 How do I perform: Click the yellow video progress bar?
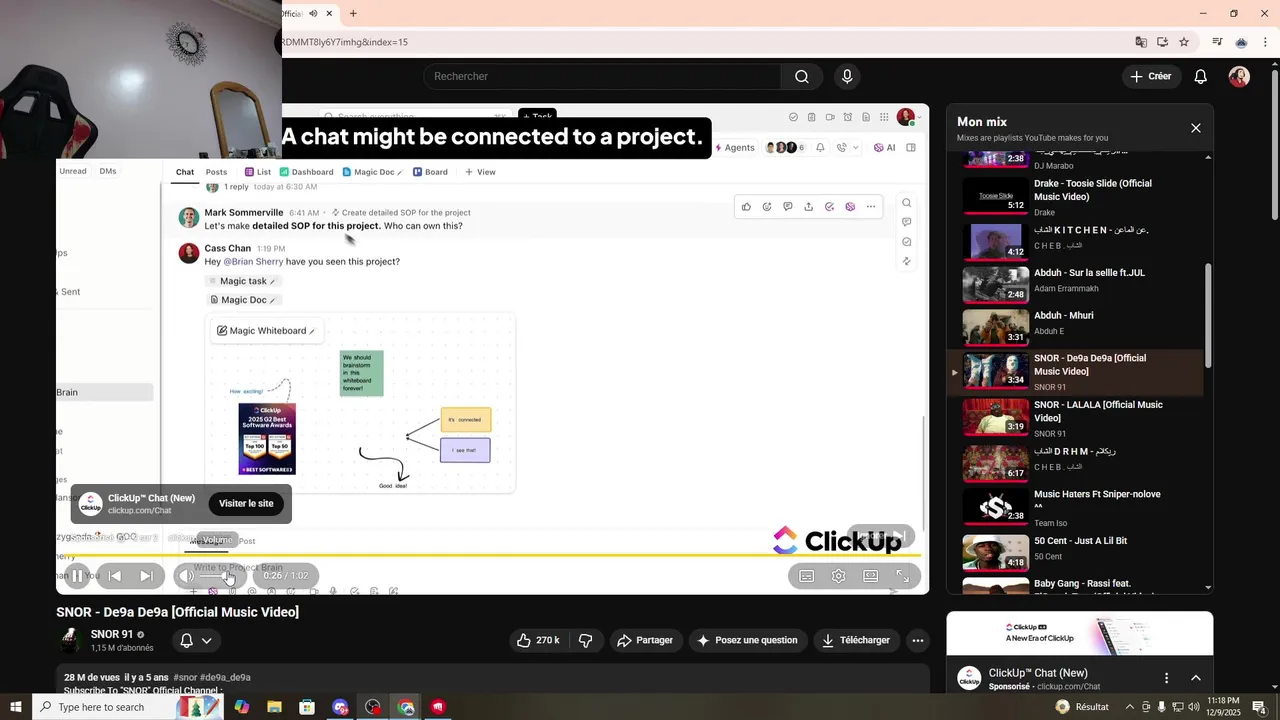tap(490, 554)
